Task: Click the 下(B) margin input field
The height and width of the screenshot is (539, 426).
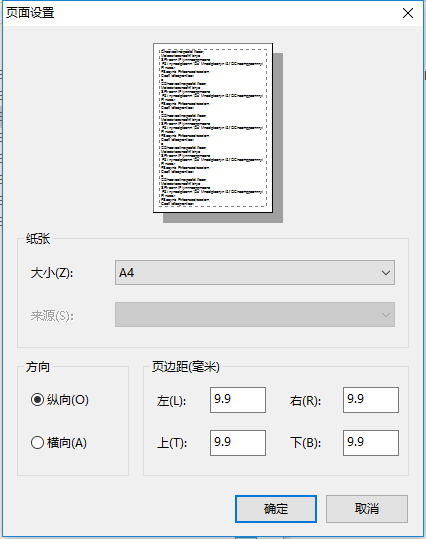Action: [x=371, y=443]
